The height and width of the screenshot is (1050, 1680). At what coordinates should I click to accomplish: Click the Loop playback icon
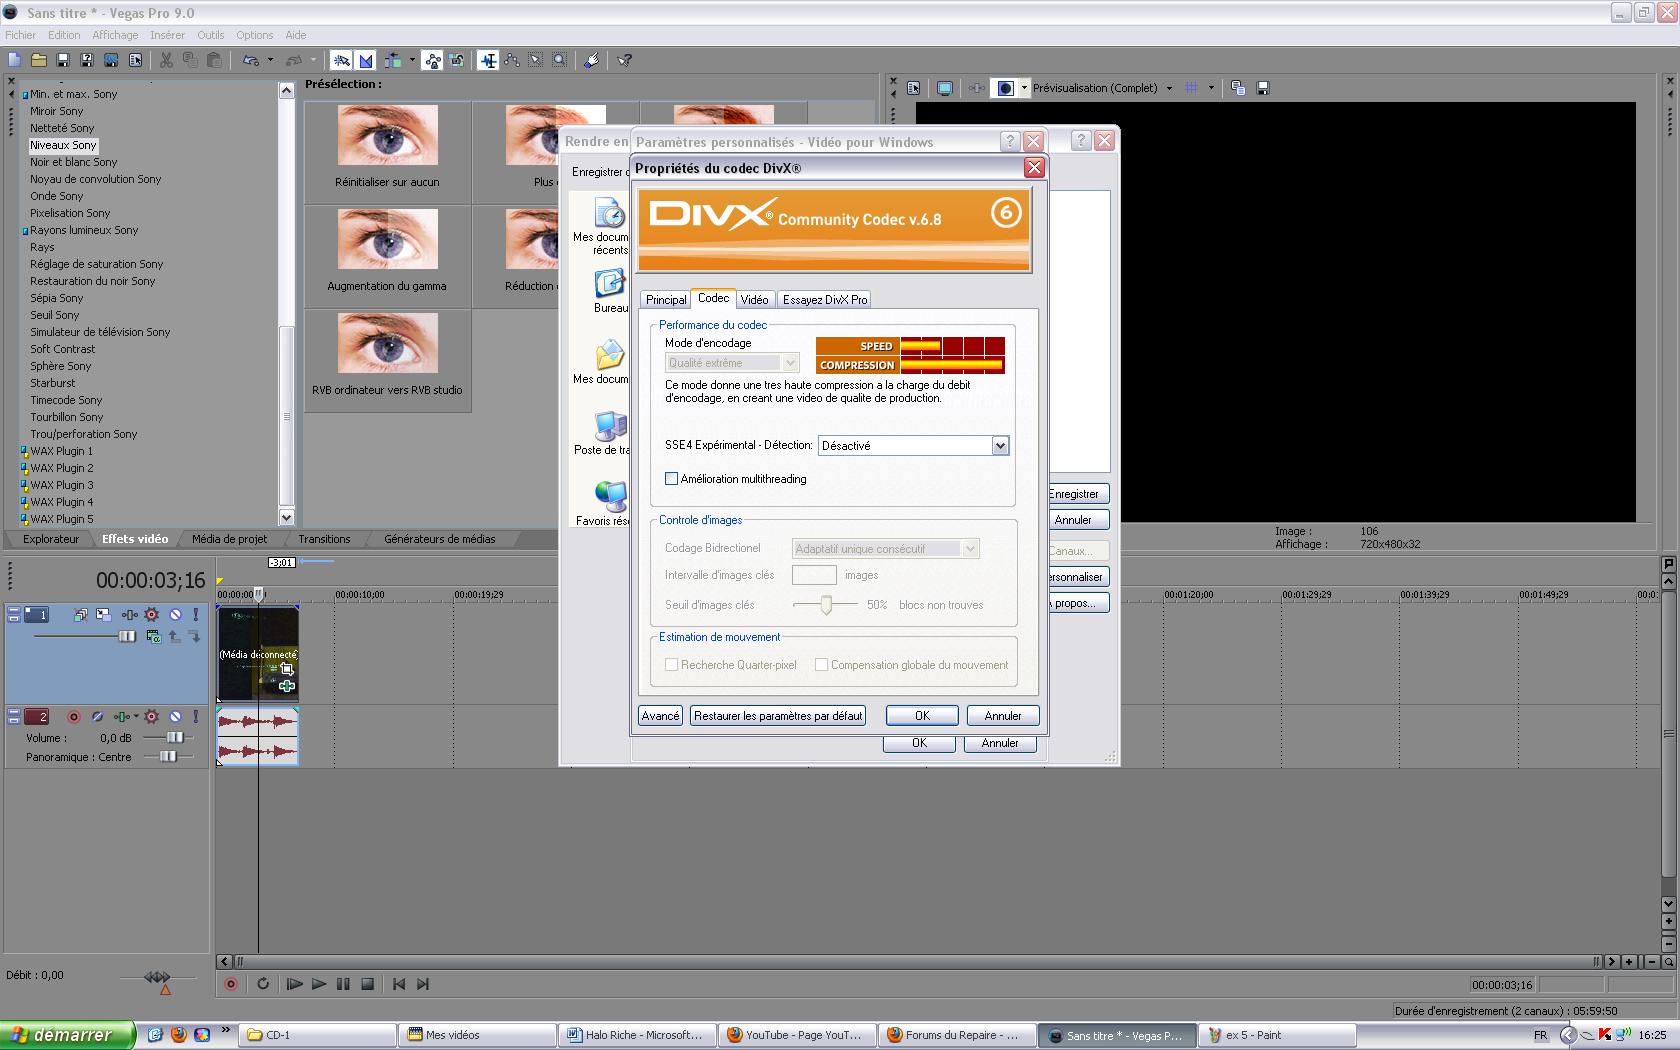263,984
